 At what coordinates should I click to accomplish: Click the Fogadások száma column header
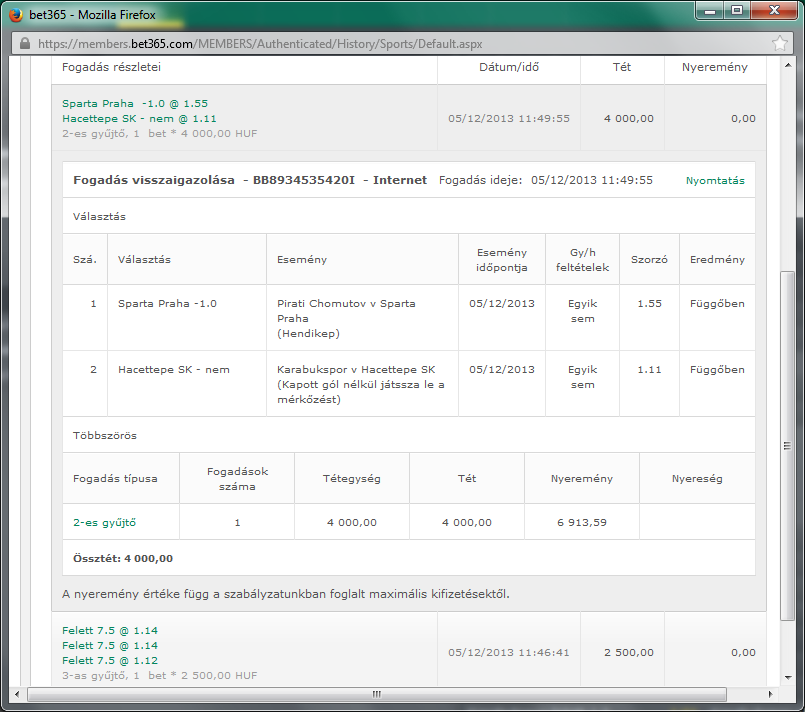point(237,478)
